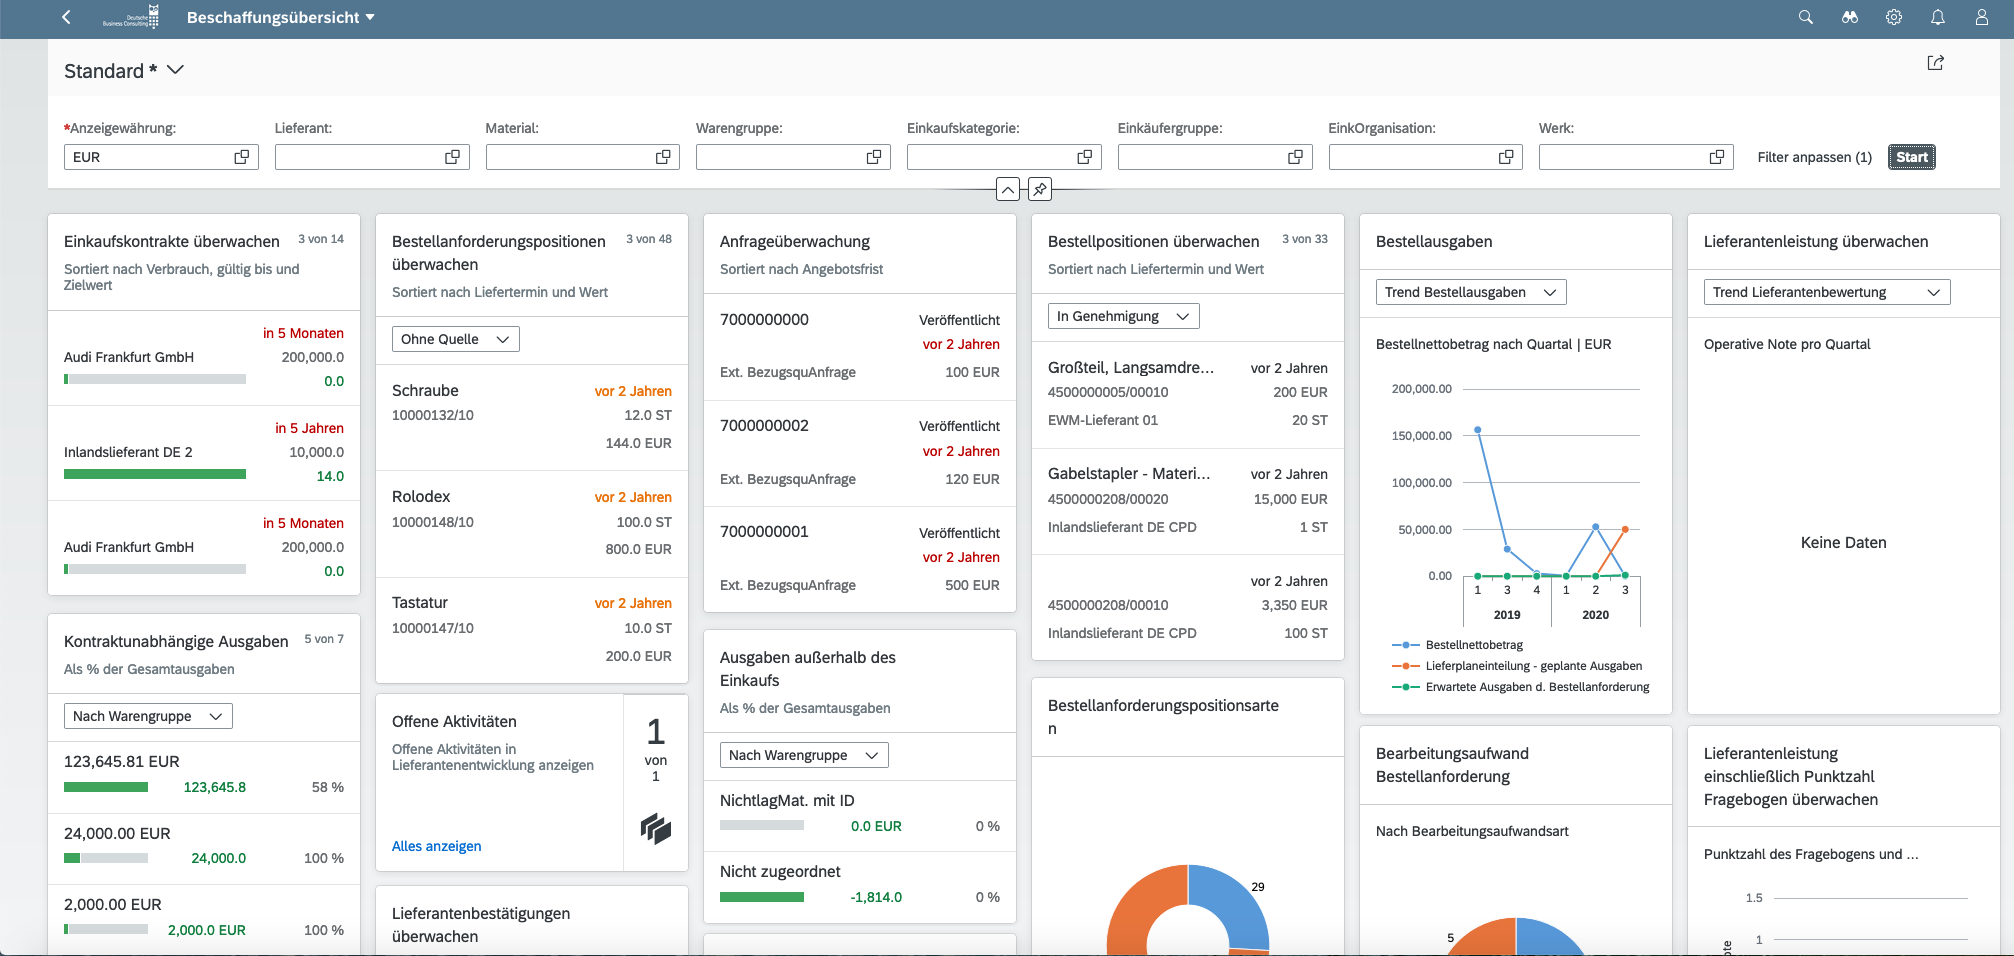Open Bestellpositionen überwachen card header

(1188, 254)
